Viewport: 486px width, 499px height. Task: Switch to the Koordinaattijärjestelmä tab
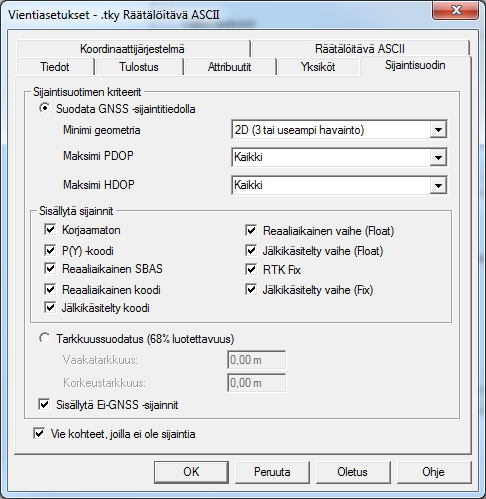click(133, 49)
